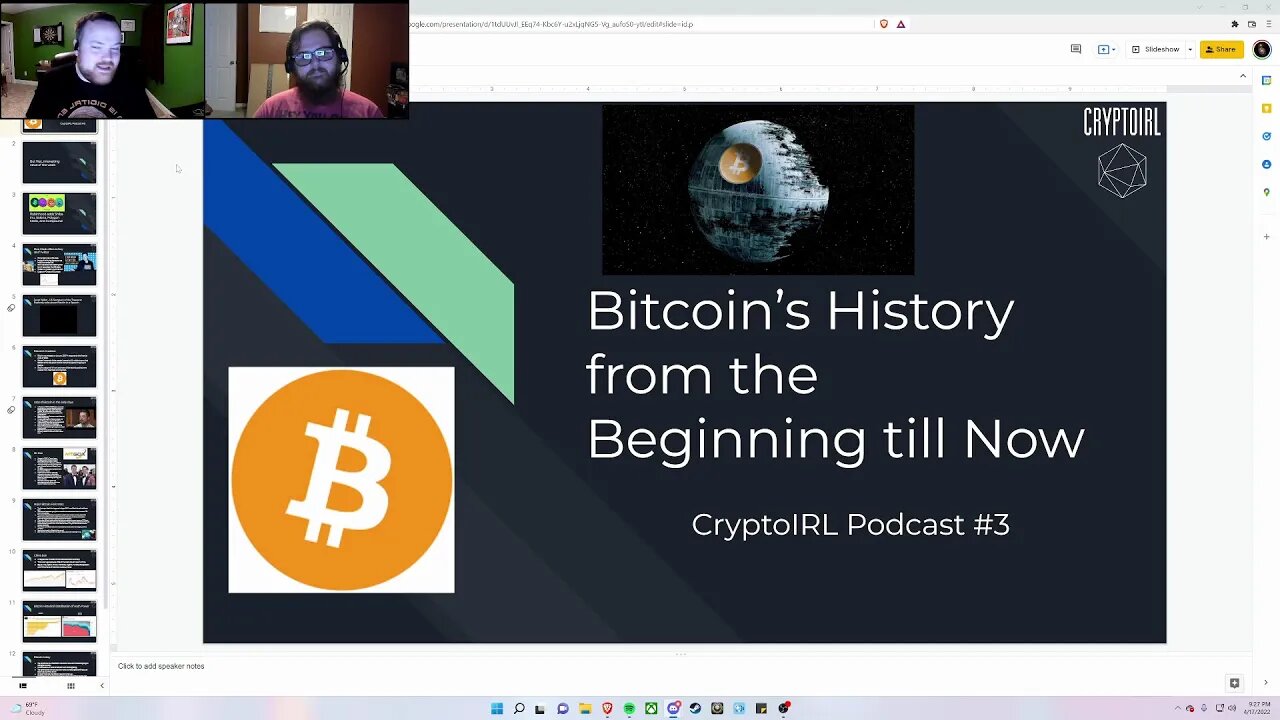Switch to filmstrip view
The height and width of the screenshot is (720, 1280).
pos(23,686)
